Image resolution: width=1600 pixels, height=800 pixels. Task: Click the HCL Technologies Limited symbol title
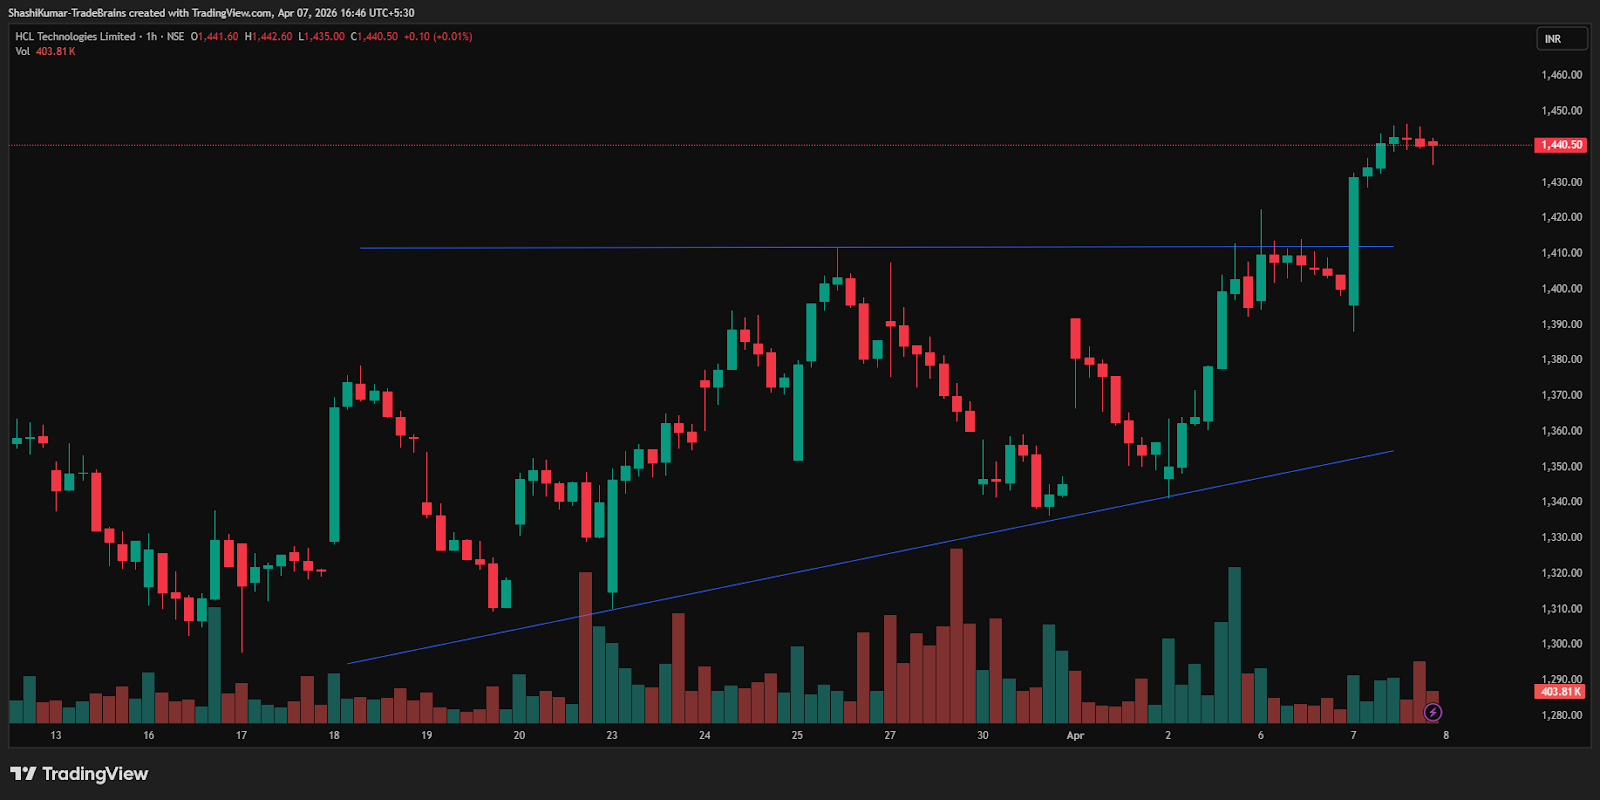tap(75, 37)
